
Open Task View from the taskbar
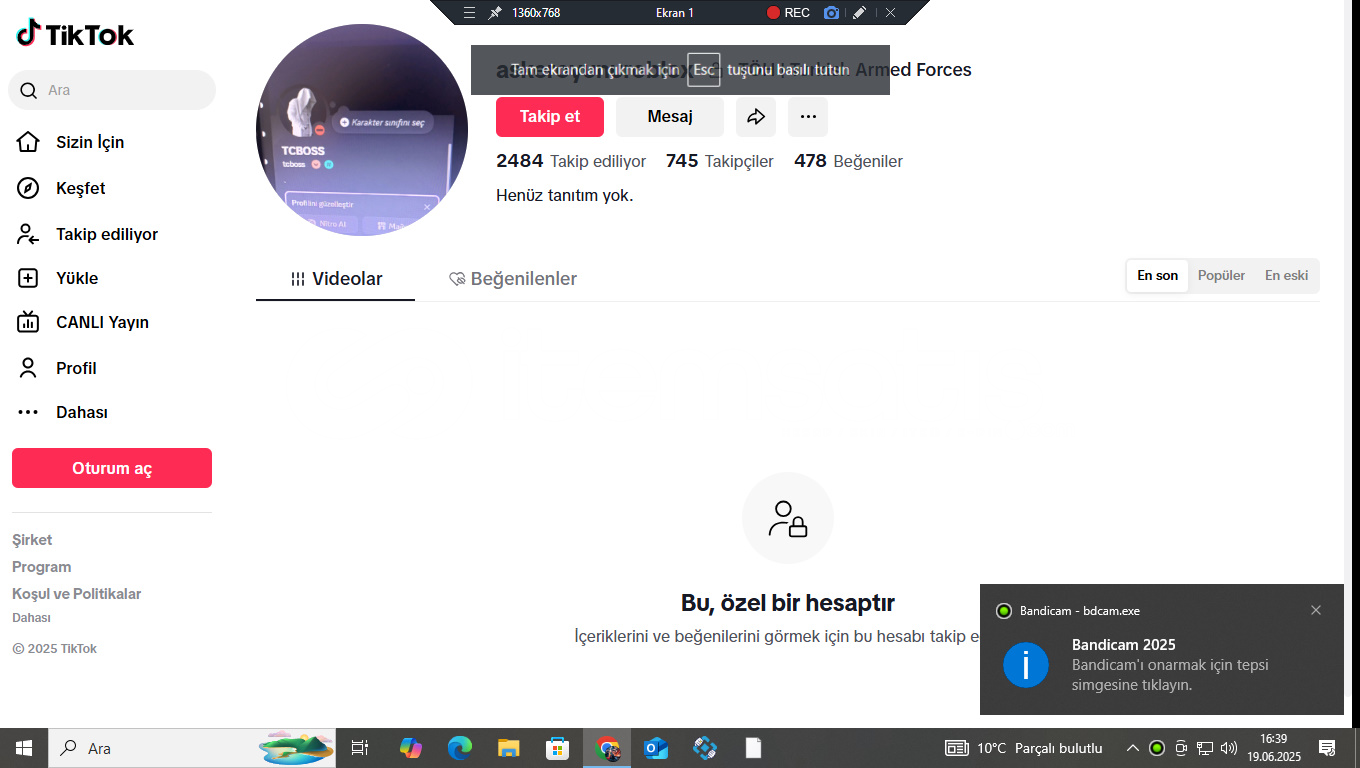pyautogui.click(x=360, y=748)
